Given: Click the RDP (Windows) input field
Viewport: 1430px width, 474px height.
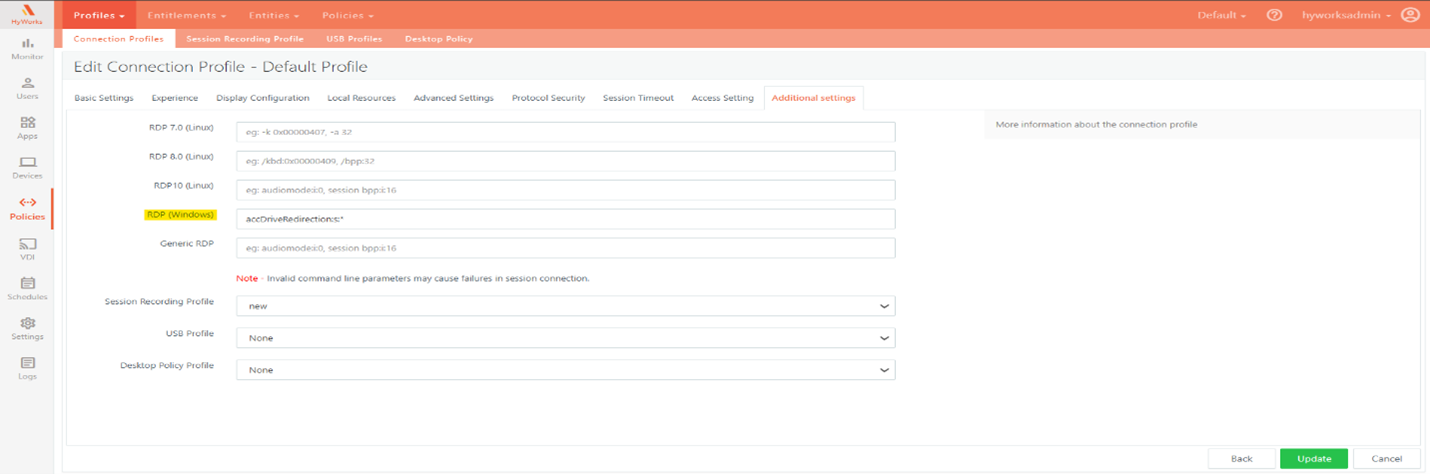Looking at the screenshot, I should [565, 219].
